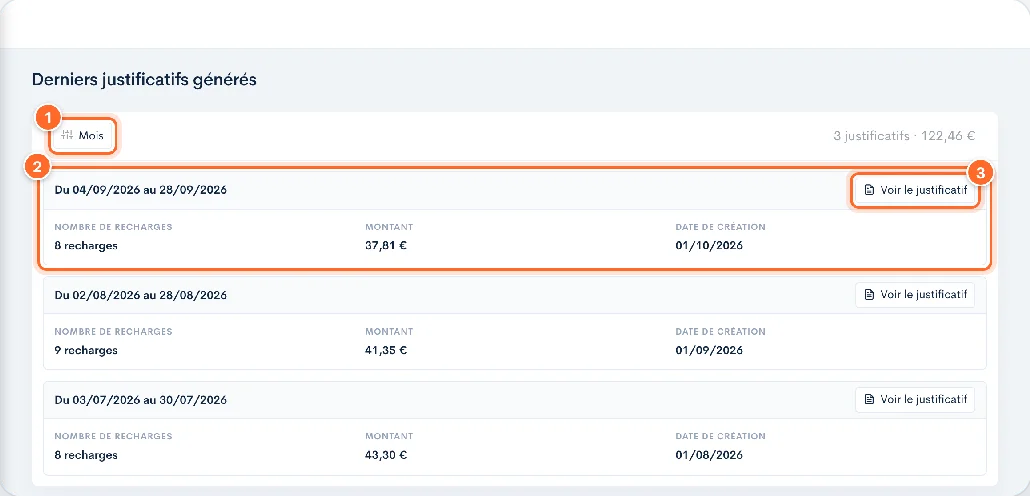This screenshot has width=1030, height=496.
Task: Click the 3 justificatifs · 122,46 € summary
Action: click(904, 137)
